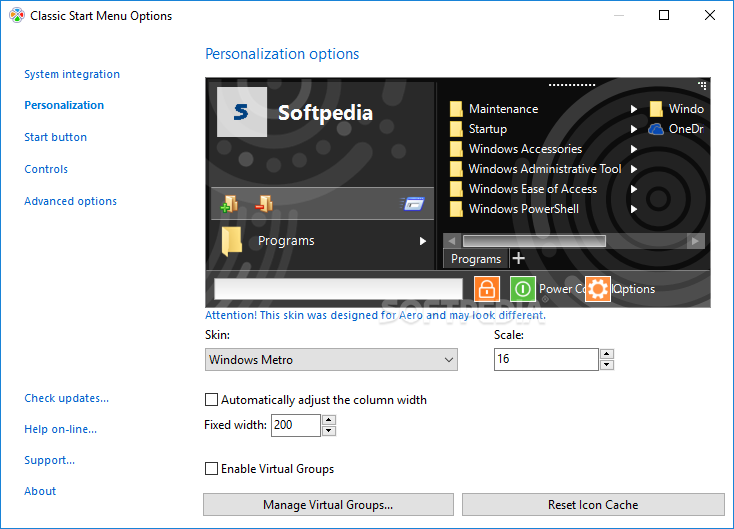Click the search box in menu preview
734x529 pixels.
click(x=338, y=289)
